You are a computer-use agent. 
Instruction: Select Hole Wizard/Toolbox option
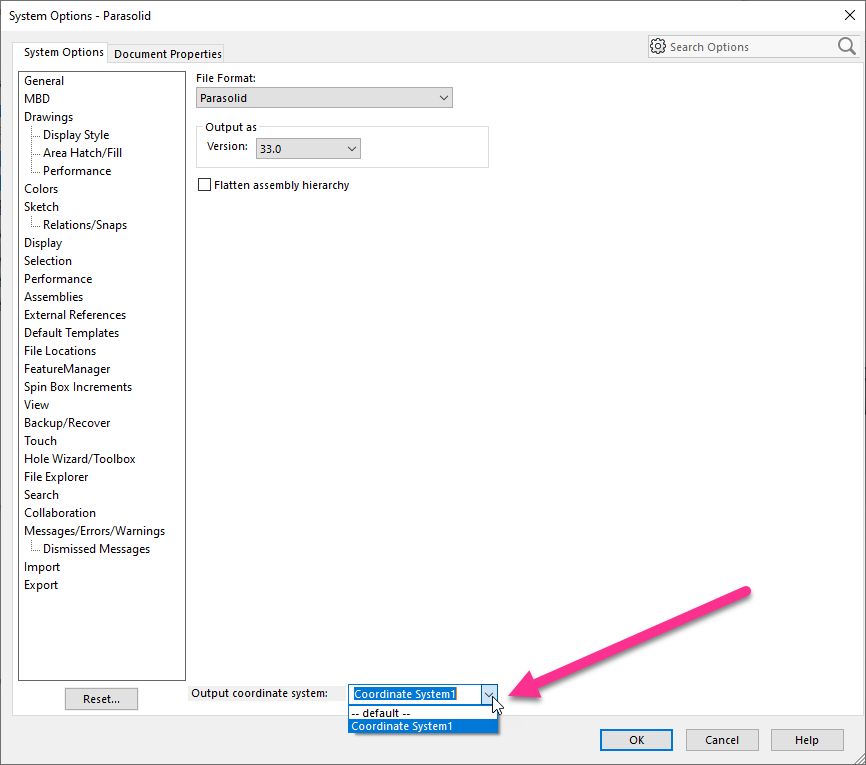click(80, 459)
